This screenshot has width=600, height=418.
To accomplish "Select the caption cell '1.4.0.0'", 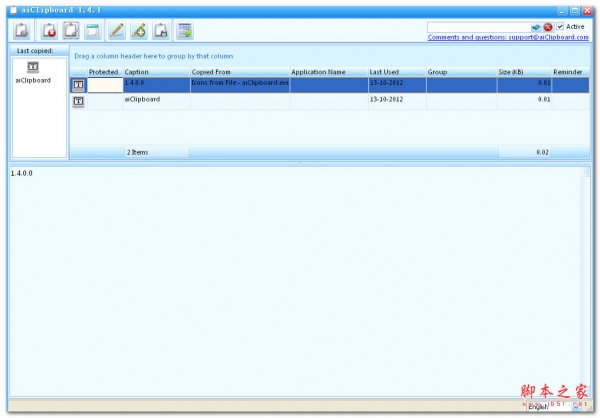I will pos(157,85).
